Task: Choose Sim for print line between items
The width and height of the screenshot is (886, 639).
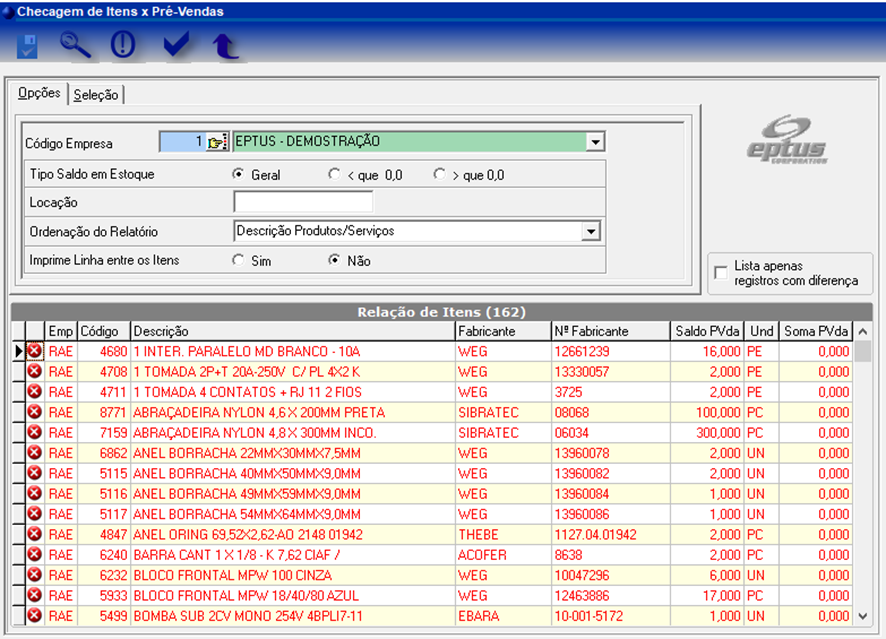Action: click(x=238, y=260)
